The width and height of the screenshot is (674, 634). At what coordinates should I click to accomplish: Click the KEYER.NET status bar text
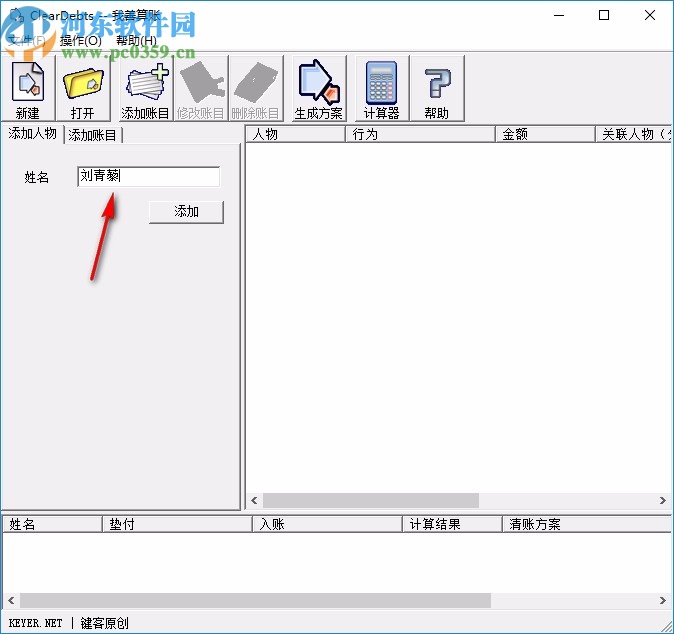coord(35,623)
